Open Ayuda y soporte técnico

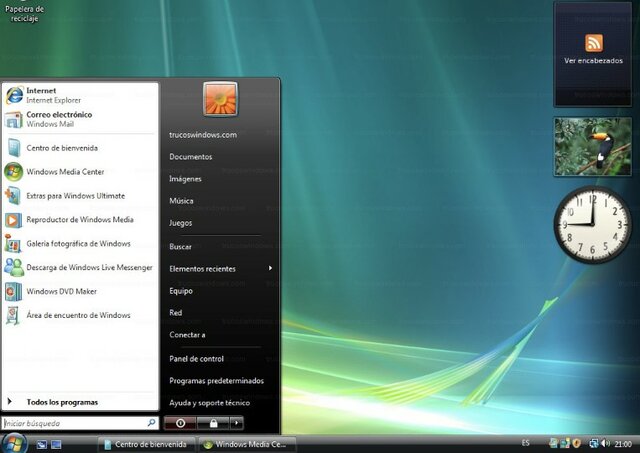[x=209, y=403]
